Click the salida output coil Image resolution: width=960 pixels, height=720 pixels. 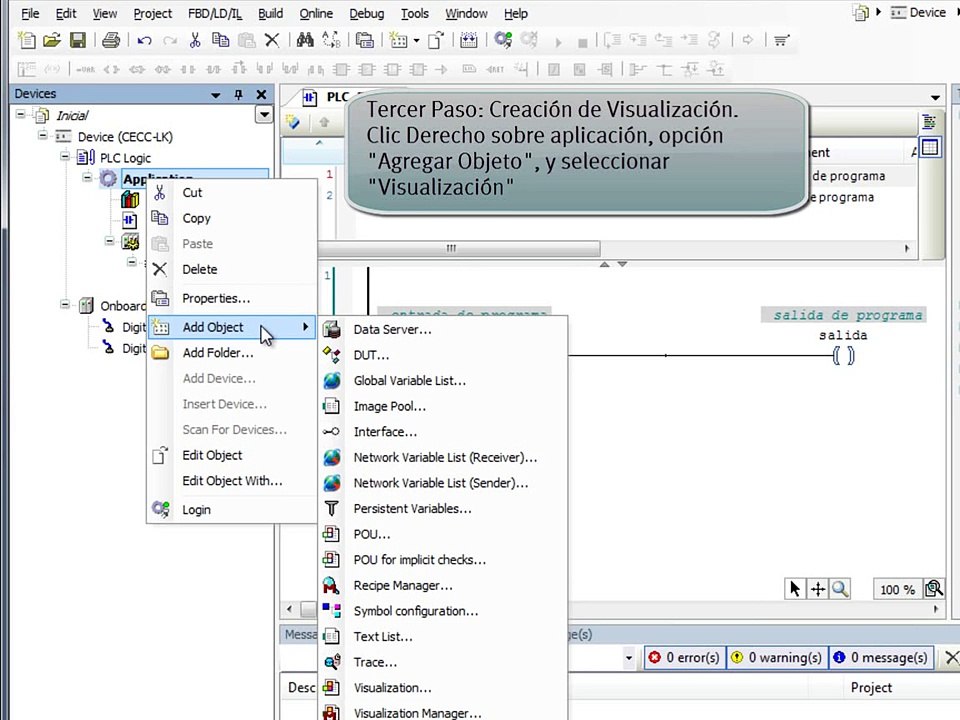(x=844, y=356)
